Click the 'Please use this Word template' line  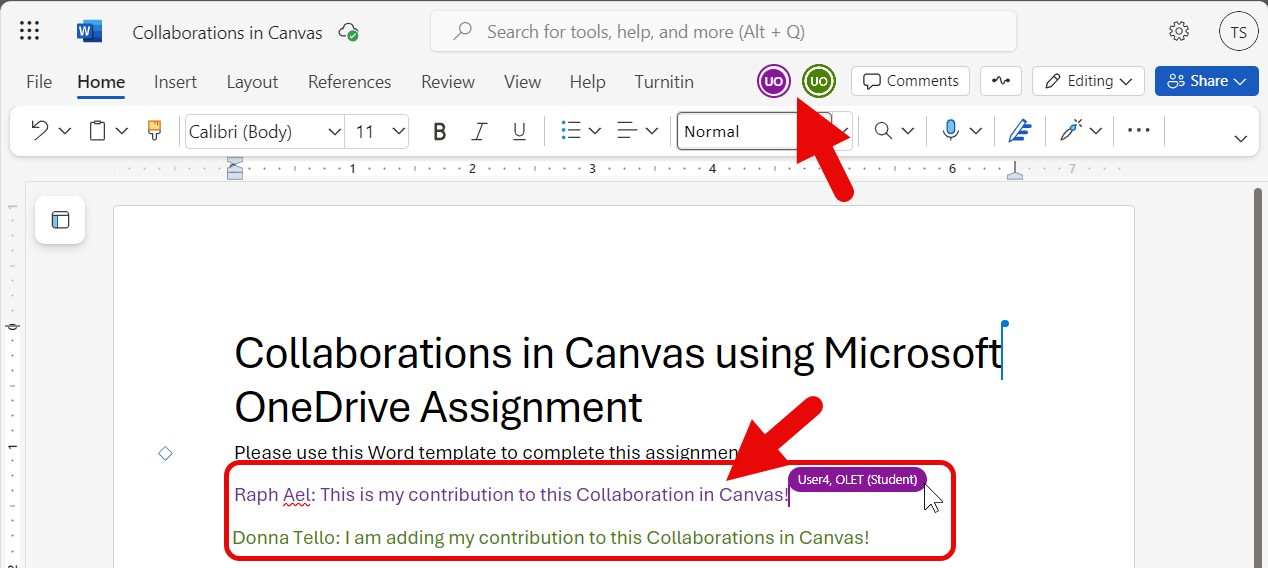point(488,452)
